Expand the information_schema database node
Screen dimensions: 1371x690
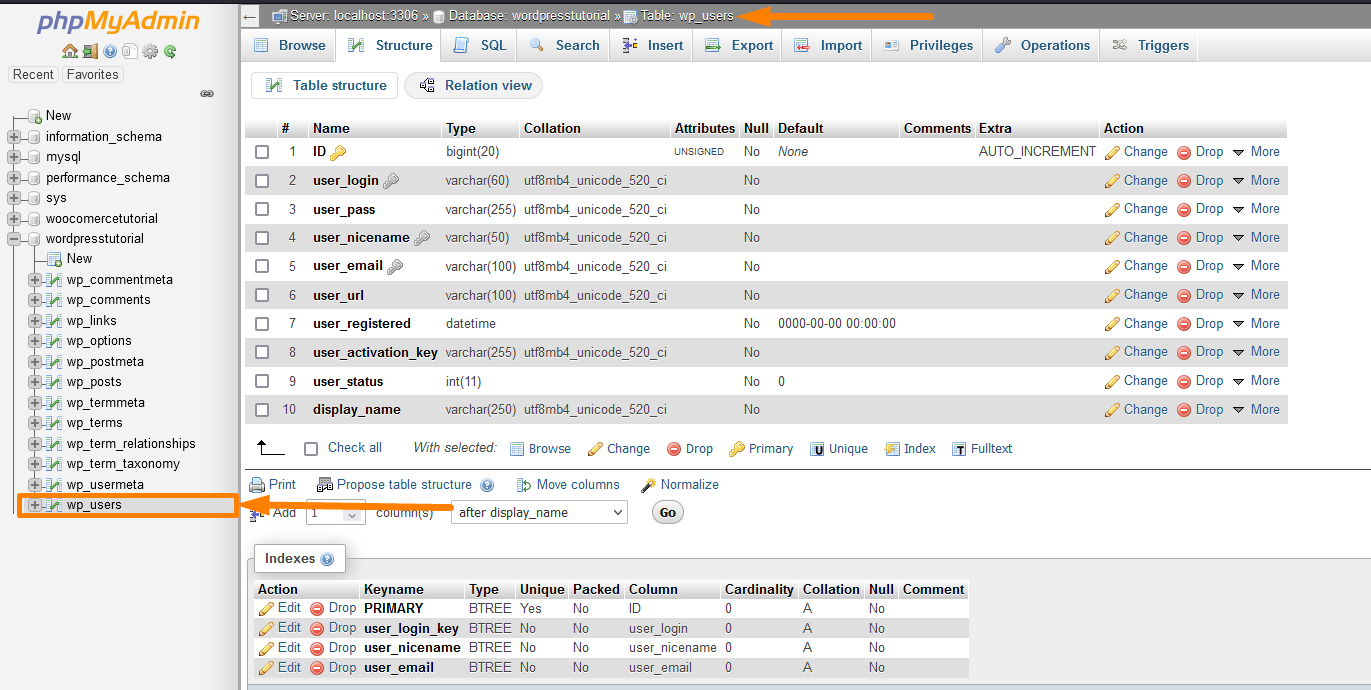14,137
